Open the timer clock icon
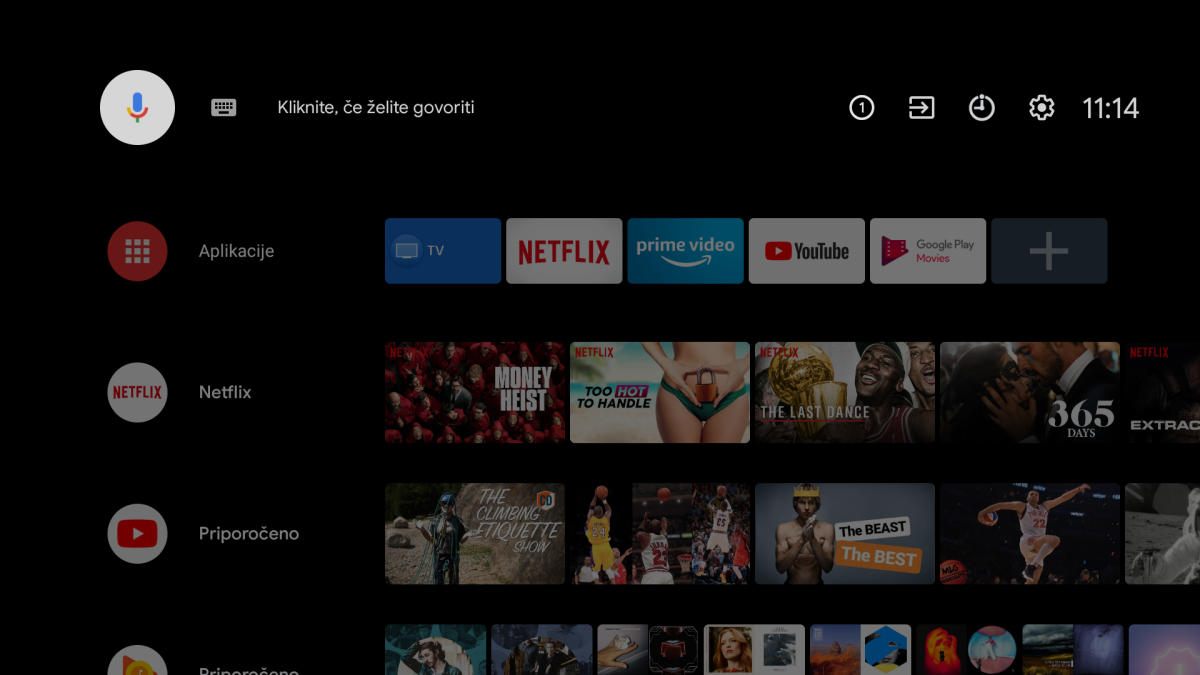Viewport: 1200px width, 675px height. pos(982,108)
